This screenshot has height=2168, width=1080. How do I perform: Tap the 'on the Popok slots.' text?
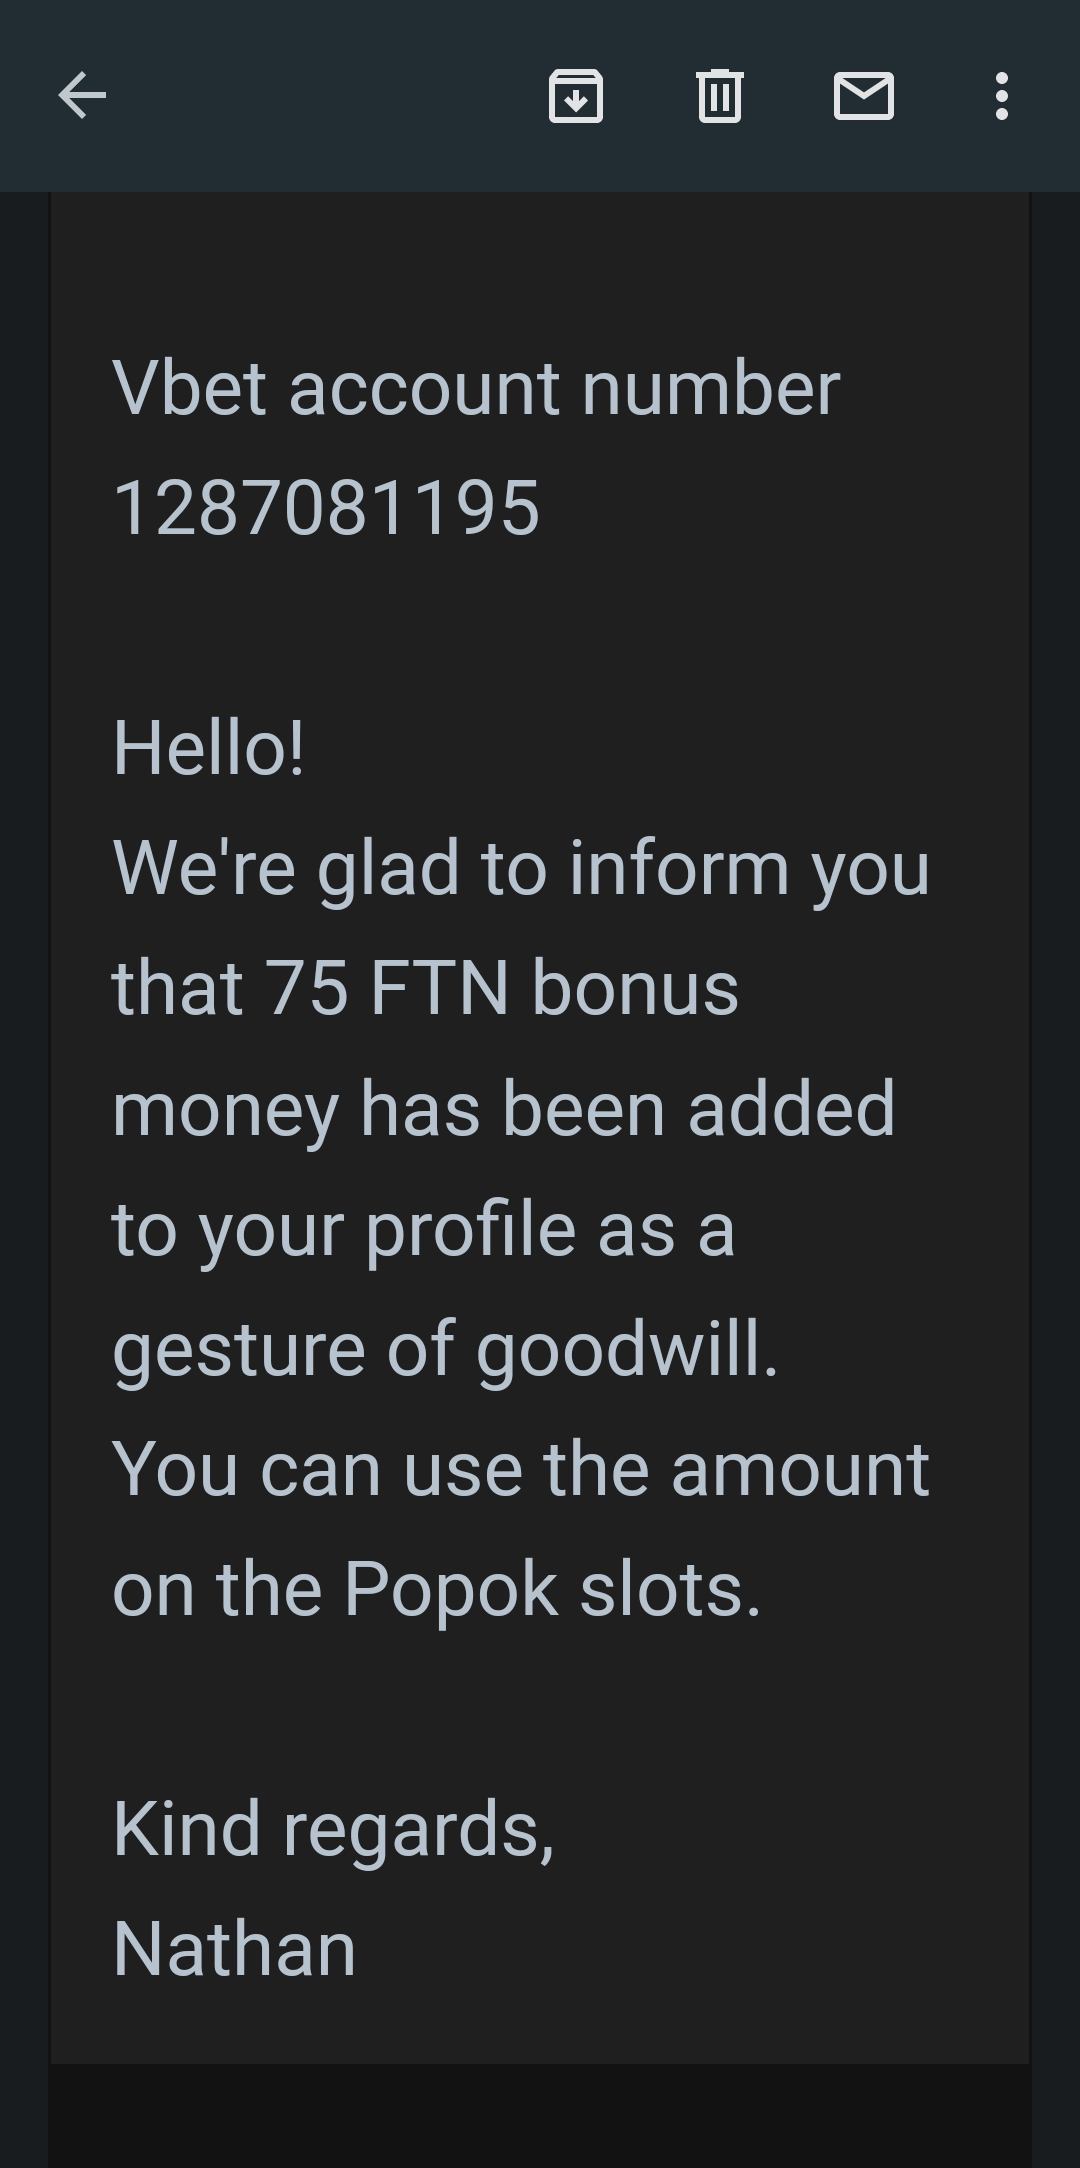[x=437, y=1588]
